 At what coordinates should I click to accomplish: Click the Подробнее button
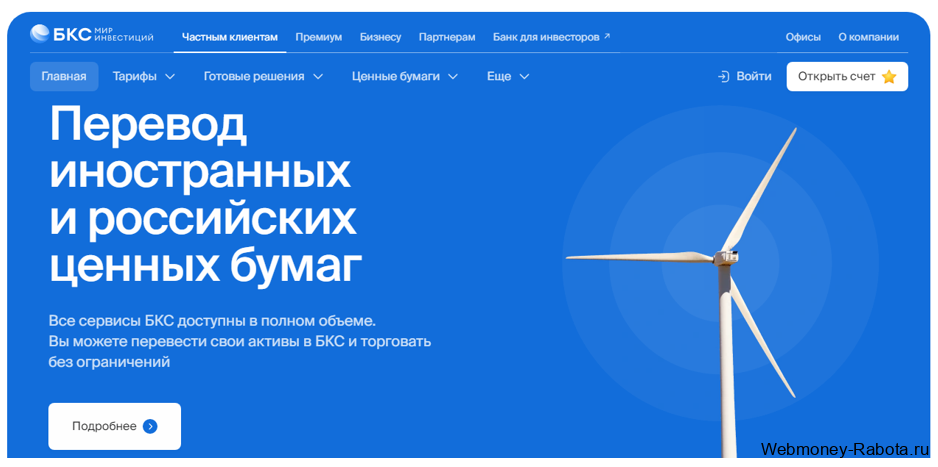(114, 426)
